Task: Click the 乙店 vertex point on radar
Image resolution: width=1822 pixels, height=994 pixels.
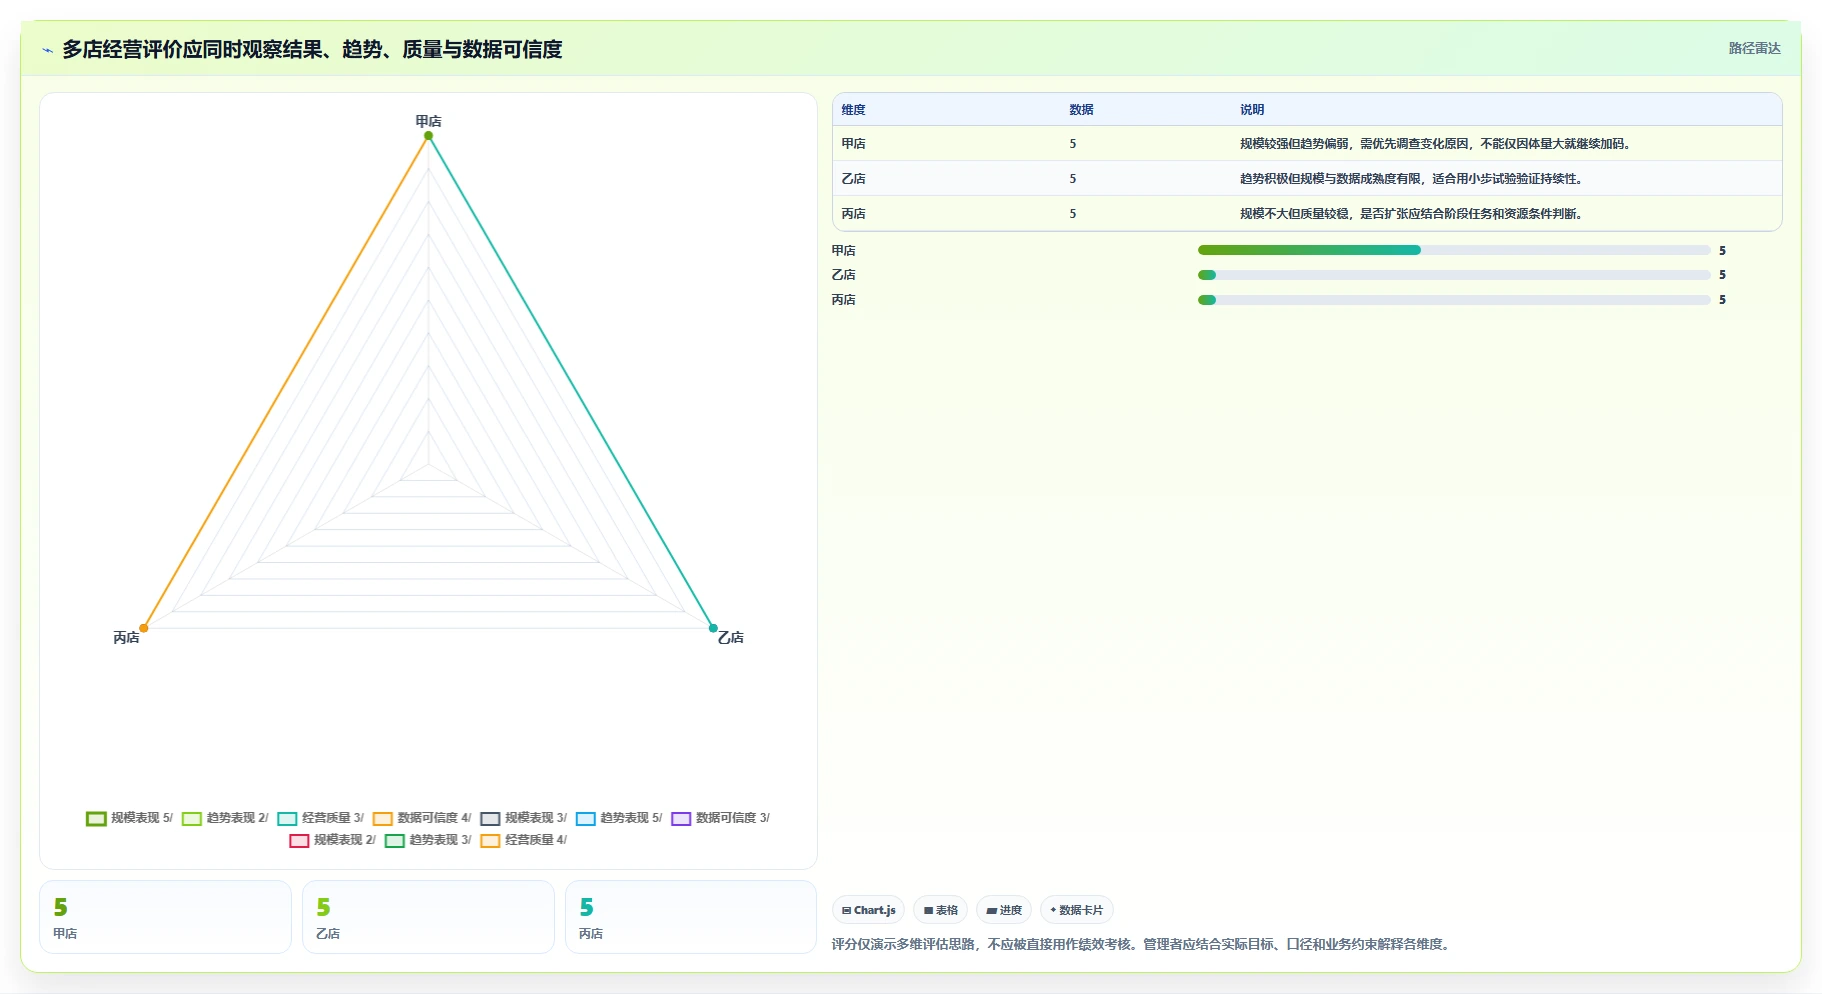Action: (713, 628)
